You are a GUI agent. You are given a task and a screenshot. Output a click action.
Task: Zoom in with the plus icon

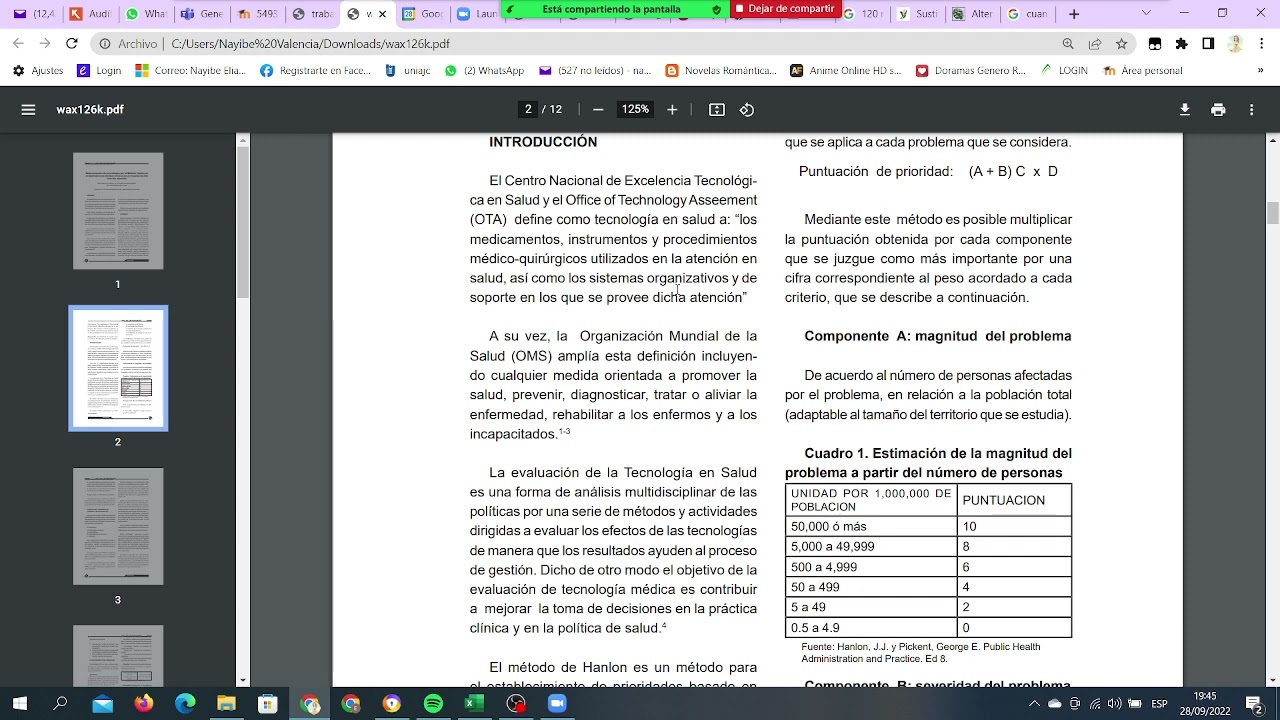pos(672,110)
